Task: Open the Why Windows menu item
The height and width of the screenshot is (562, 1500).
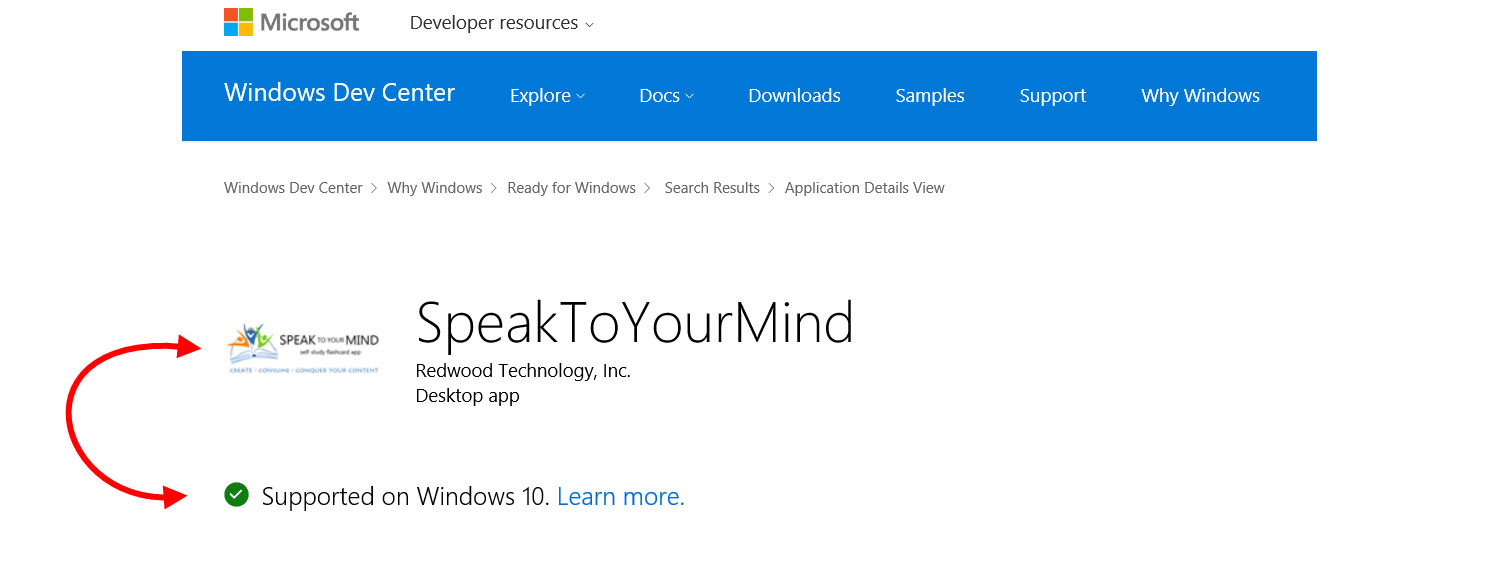Action: [x=1200, y=96]
